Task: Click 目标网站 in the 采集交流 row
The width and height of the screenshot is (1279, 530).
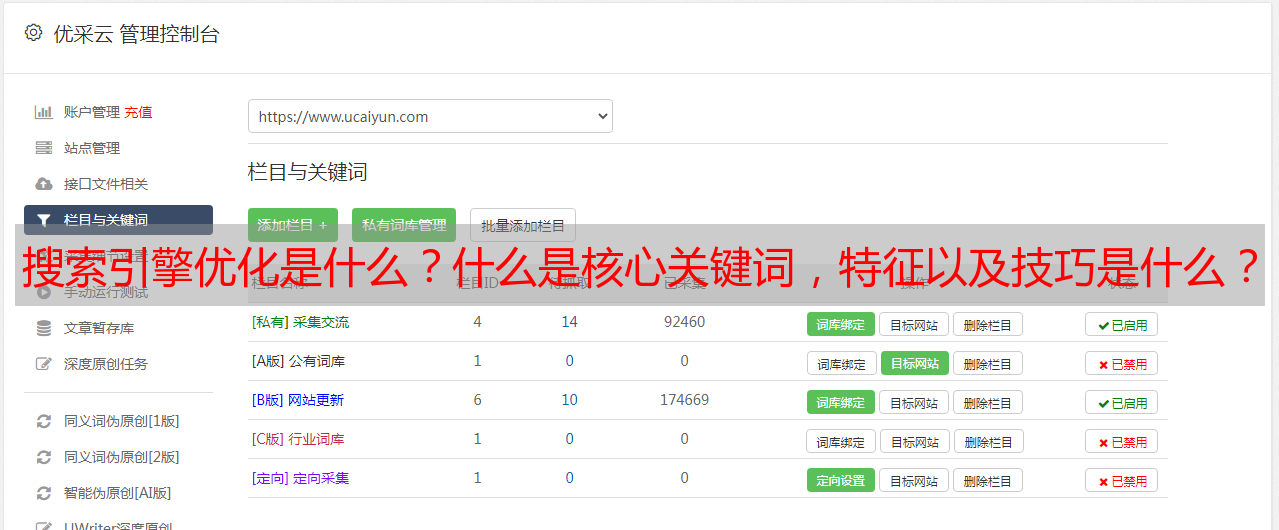Action: (914, 324)
